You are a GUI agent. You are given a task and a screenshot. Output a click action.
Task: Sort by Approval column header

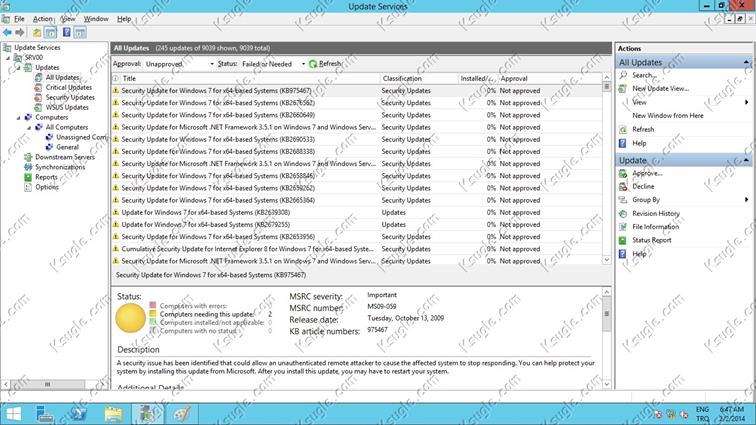click(x=550, y=78)
